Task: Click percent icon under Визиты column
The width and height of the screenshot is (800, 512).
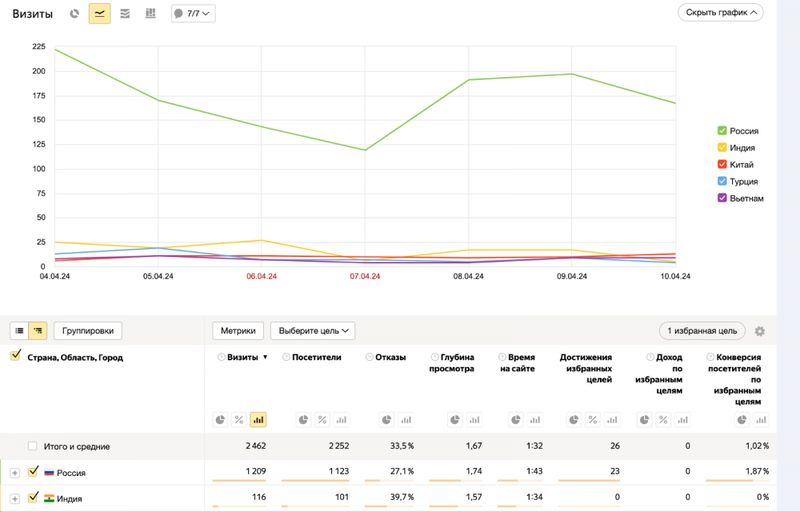Action: [x=239, y=420]
